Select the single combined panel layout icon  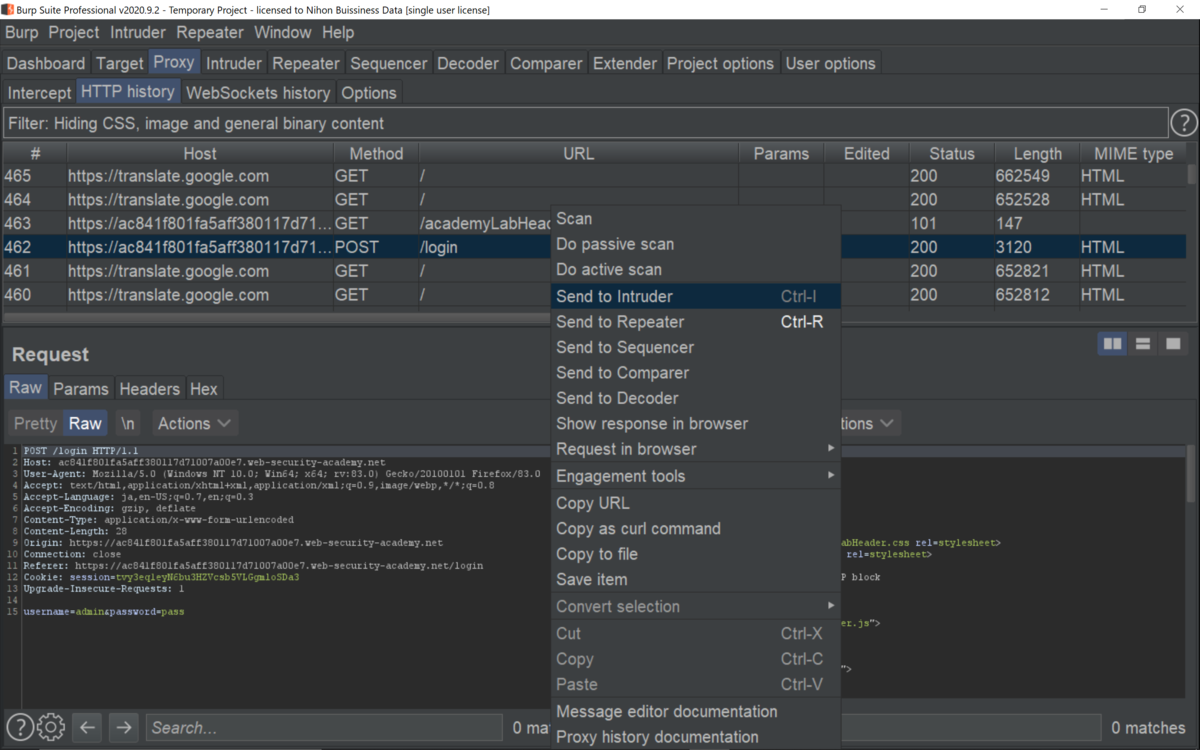point(1172,344)
